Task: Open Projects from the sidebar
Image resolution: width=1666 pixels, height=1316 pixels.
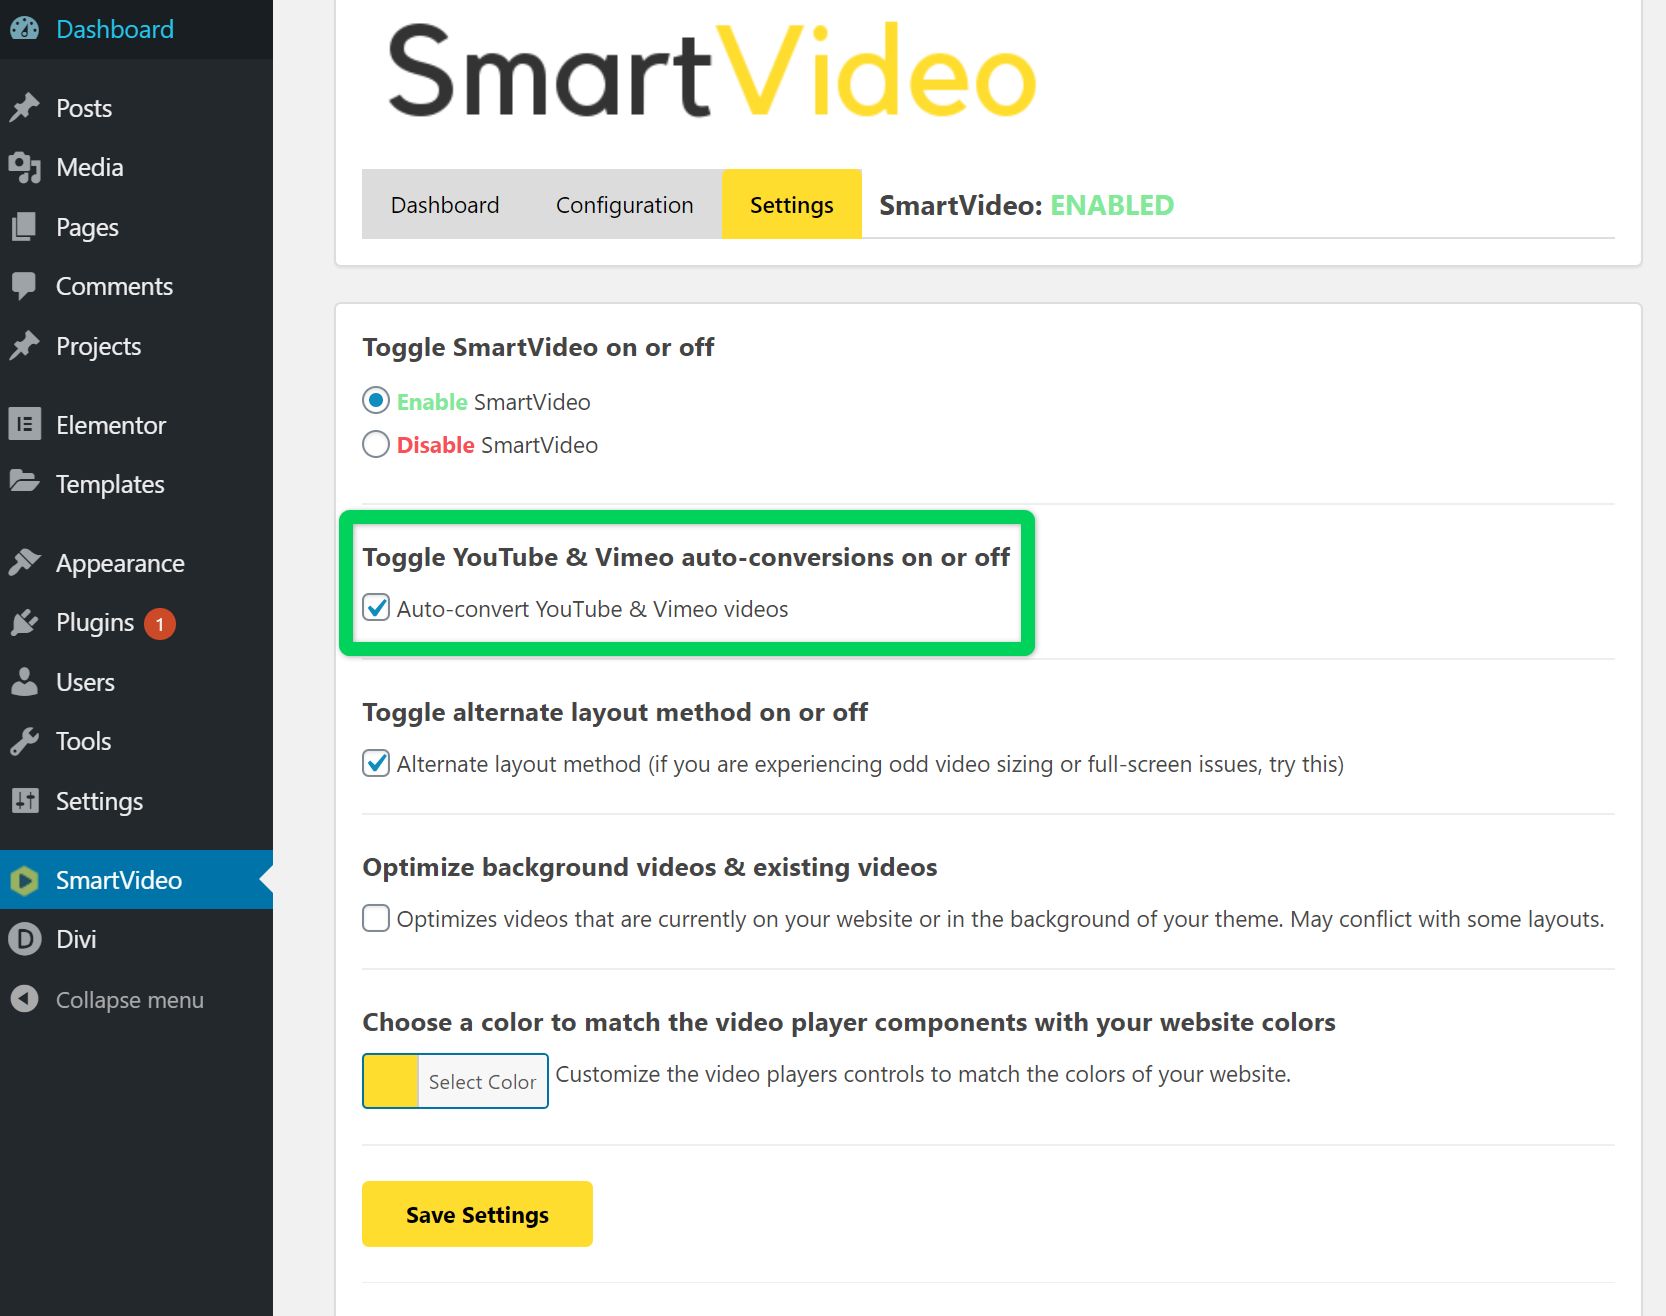Action: [x=26, y=346]
